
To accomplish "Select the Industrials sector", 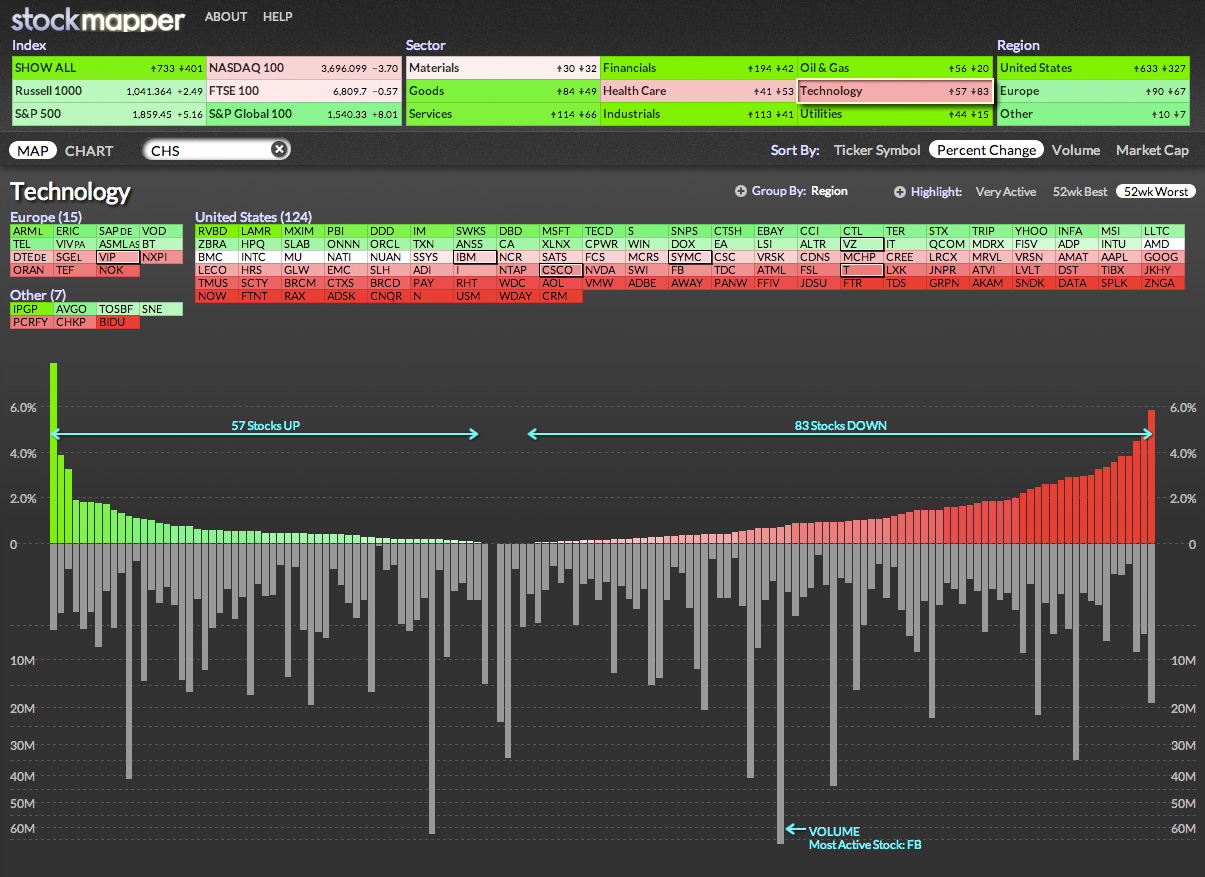I will (698, 114).
